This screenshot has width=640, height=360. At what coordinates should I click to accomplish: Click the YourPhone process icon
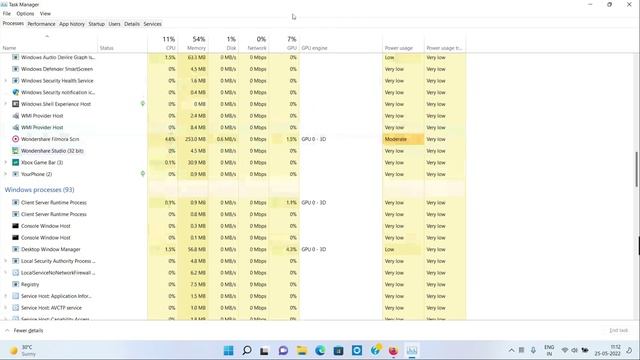tap(16, 174)
